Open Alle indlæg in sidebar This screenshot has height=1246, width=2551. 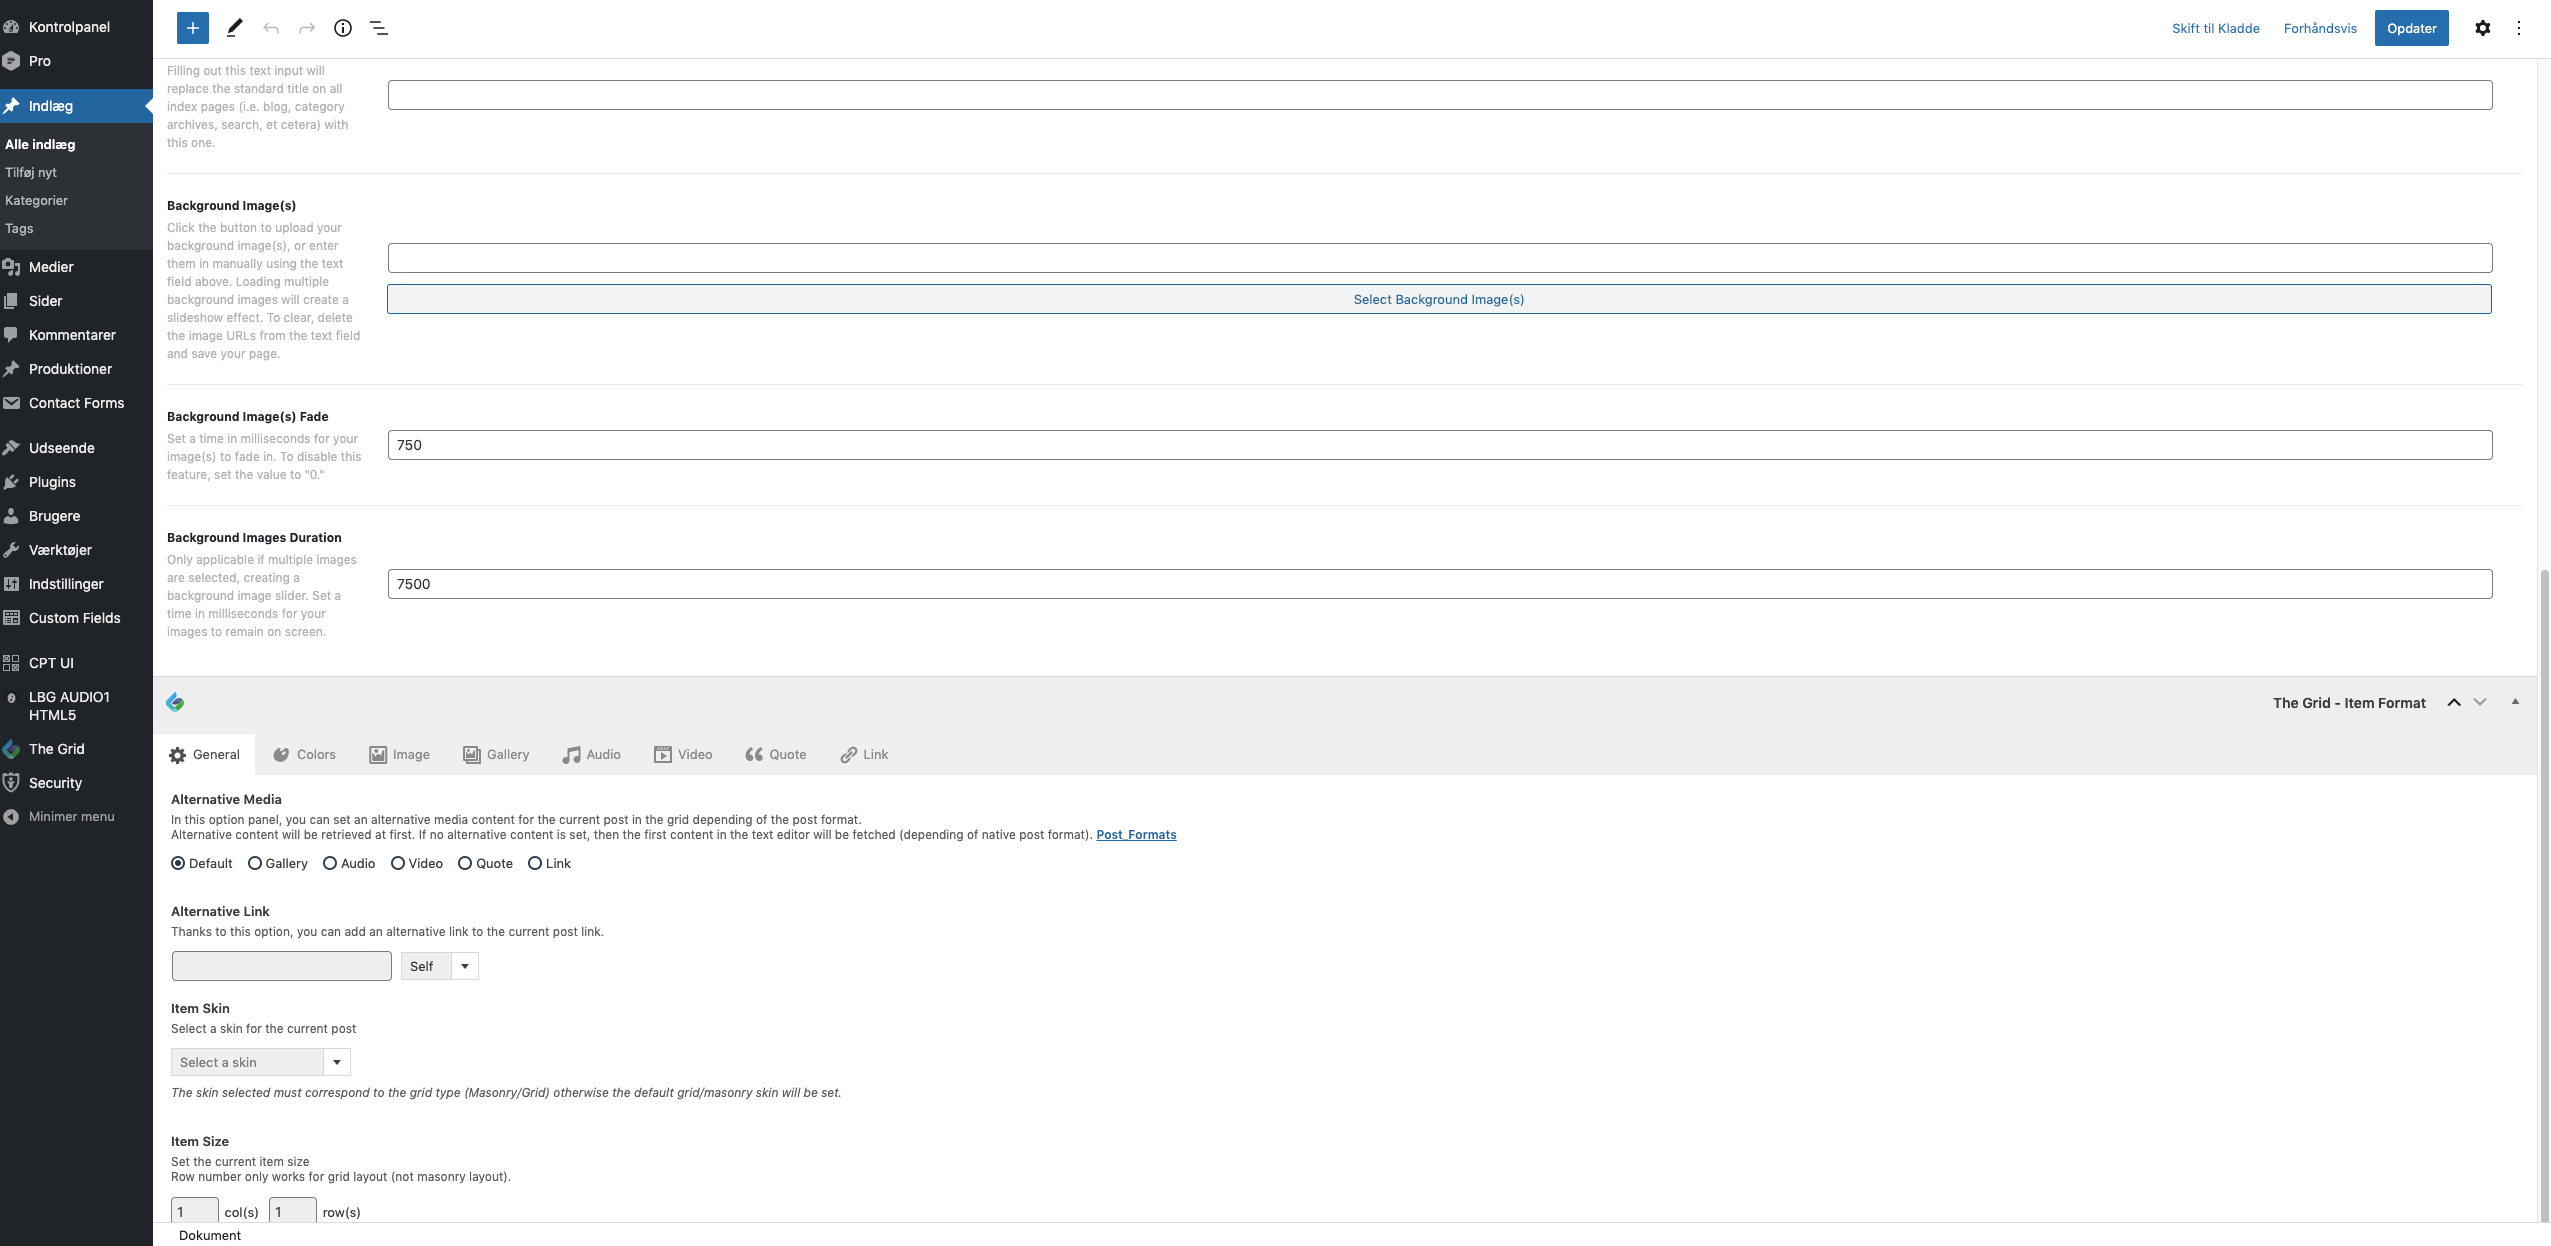40,144
